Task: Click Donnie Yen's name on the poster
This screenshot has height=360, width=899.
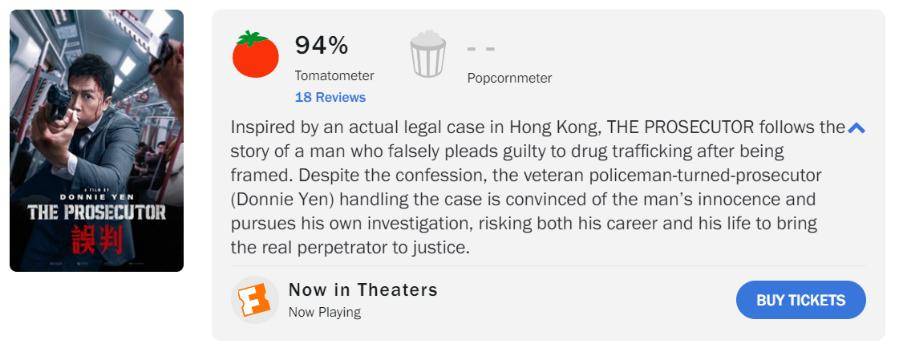Action: pyautogui.click(x=97, y=197)
